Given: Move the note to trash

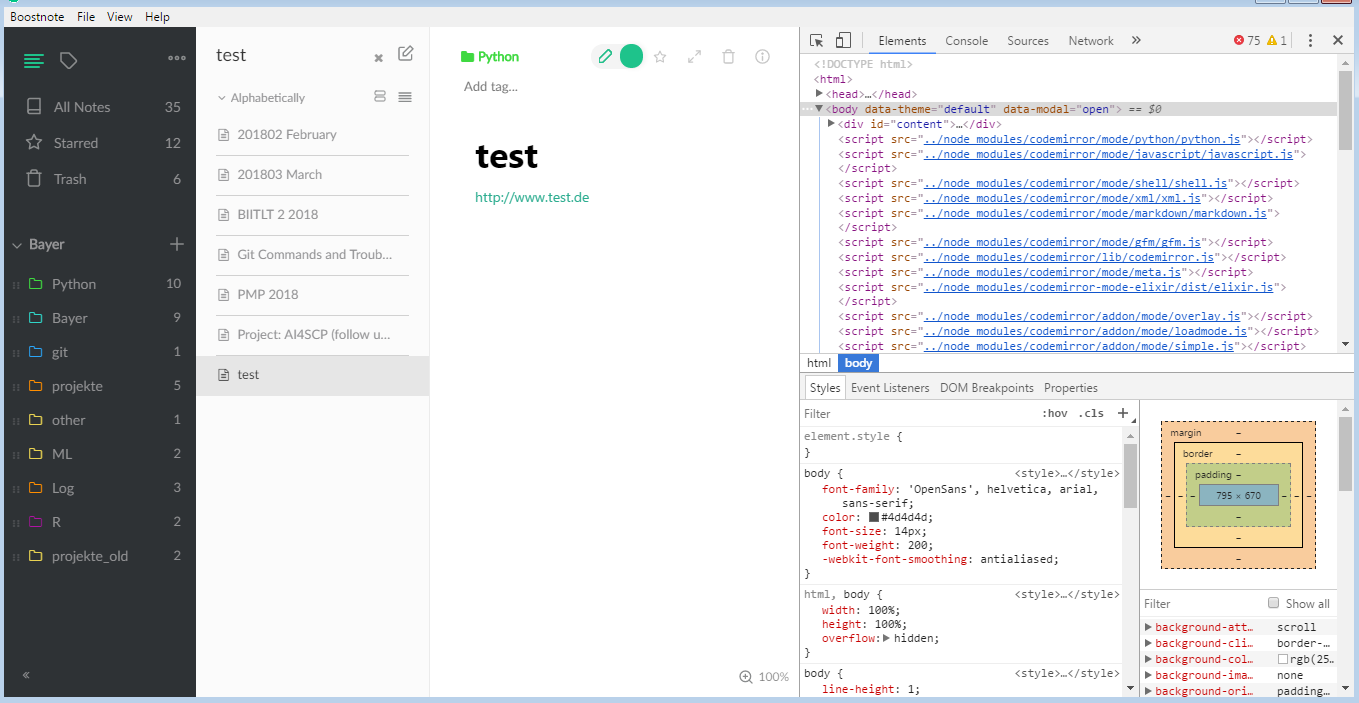Looking at the screenshot, I should [728, 57].
